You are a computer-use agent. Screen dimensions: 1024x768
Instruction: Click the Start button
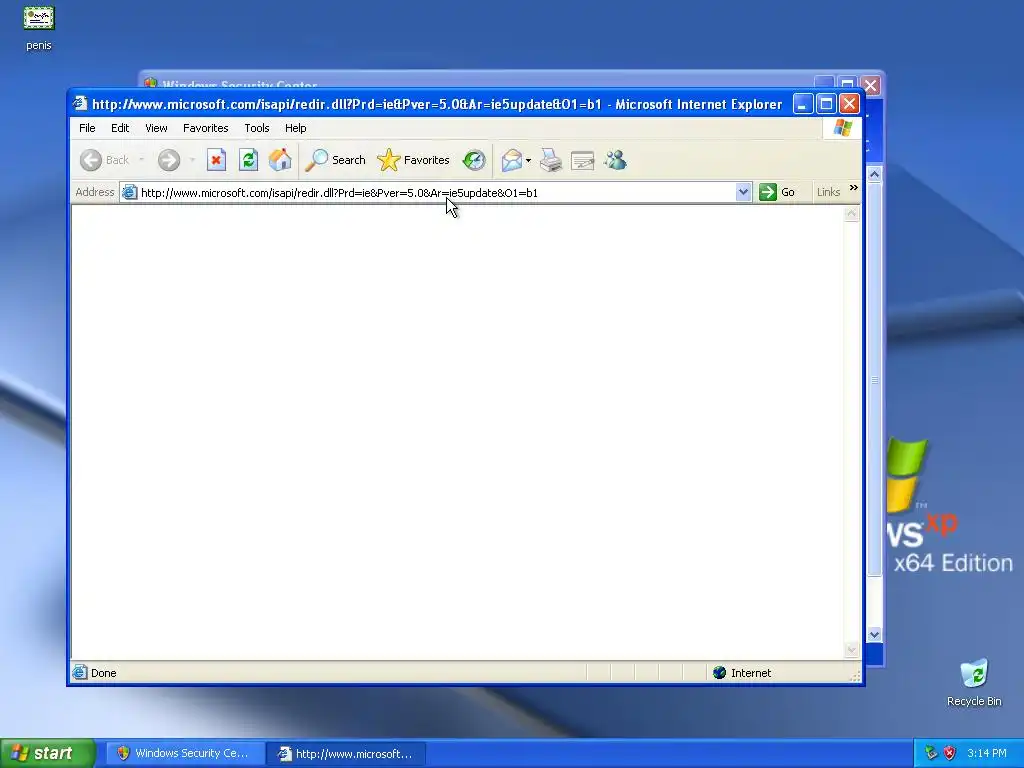(x=47, y=754)
